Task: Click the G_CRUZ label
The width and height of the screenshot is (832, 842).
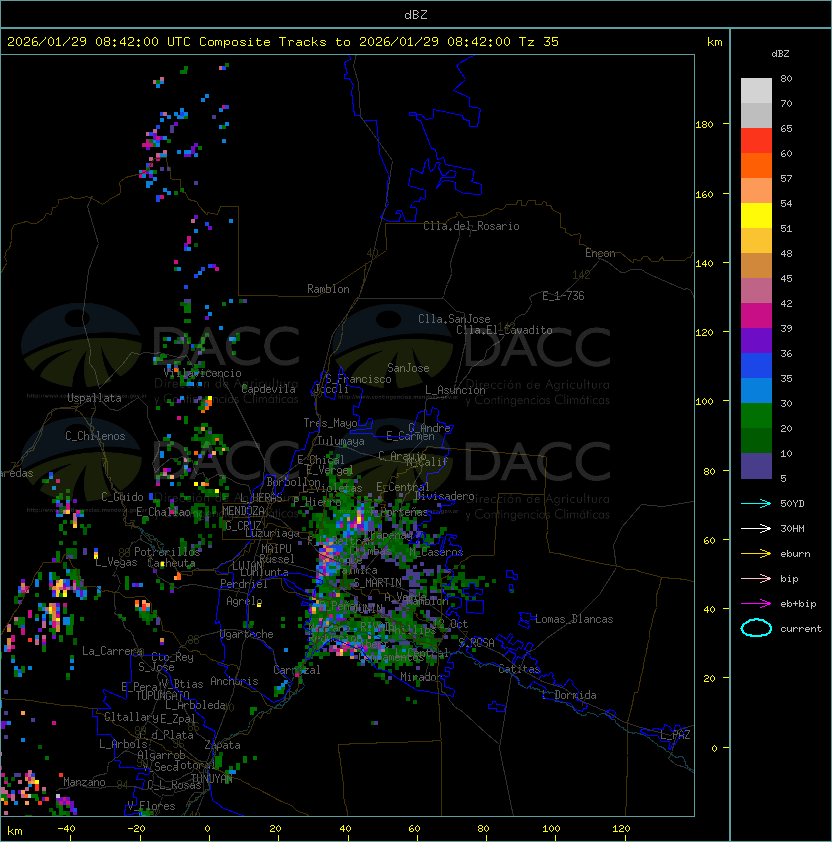Action: [x=243, y=525]
